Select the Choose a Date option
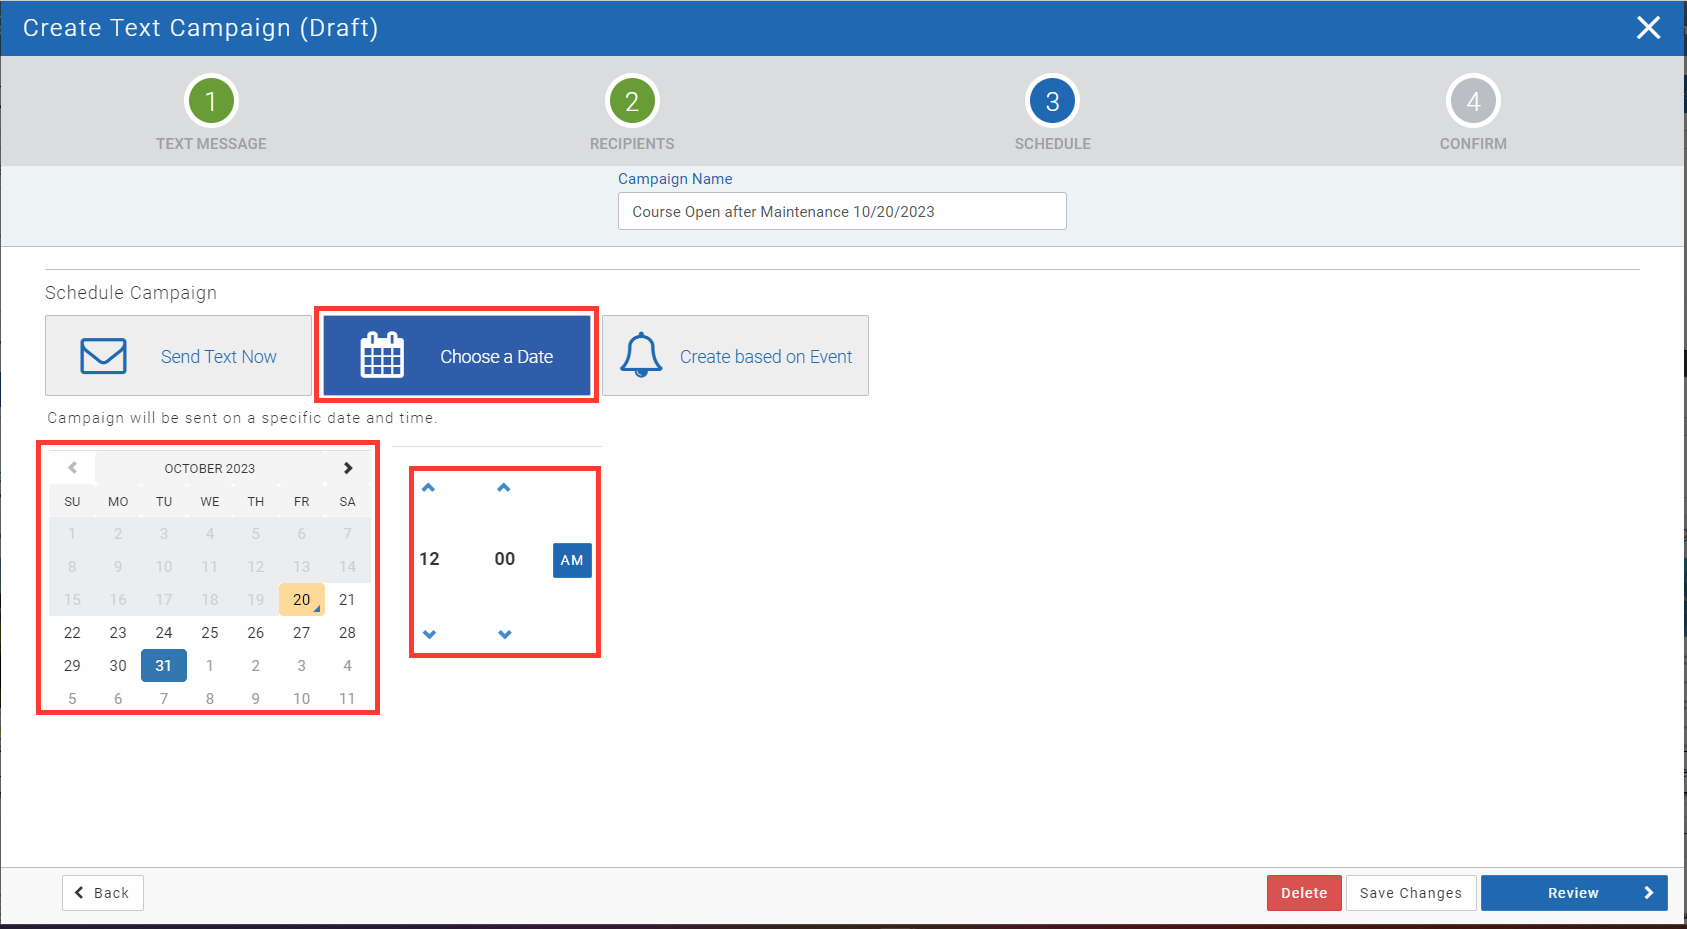 coord(456,356)
